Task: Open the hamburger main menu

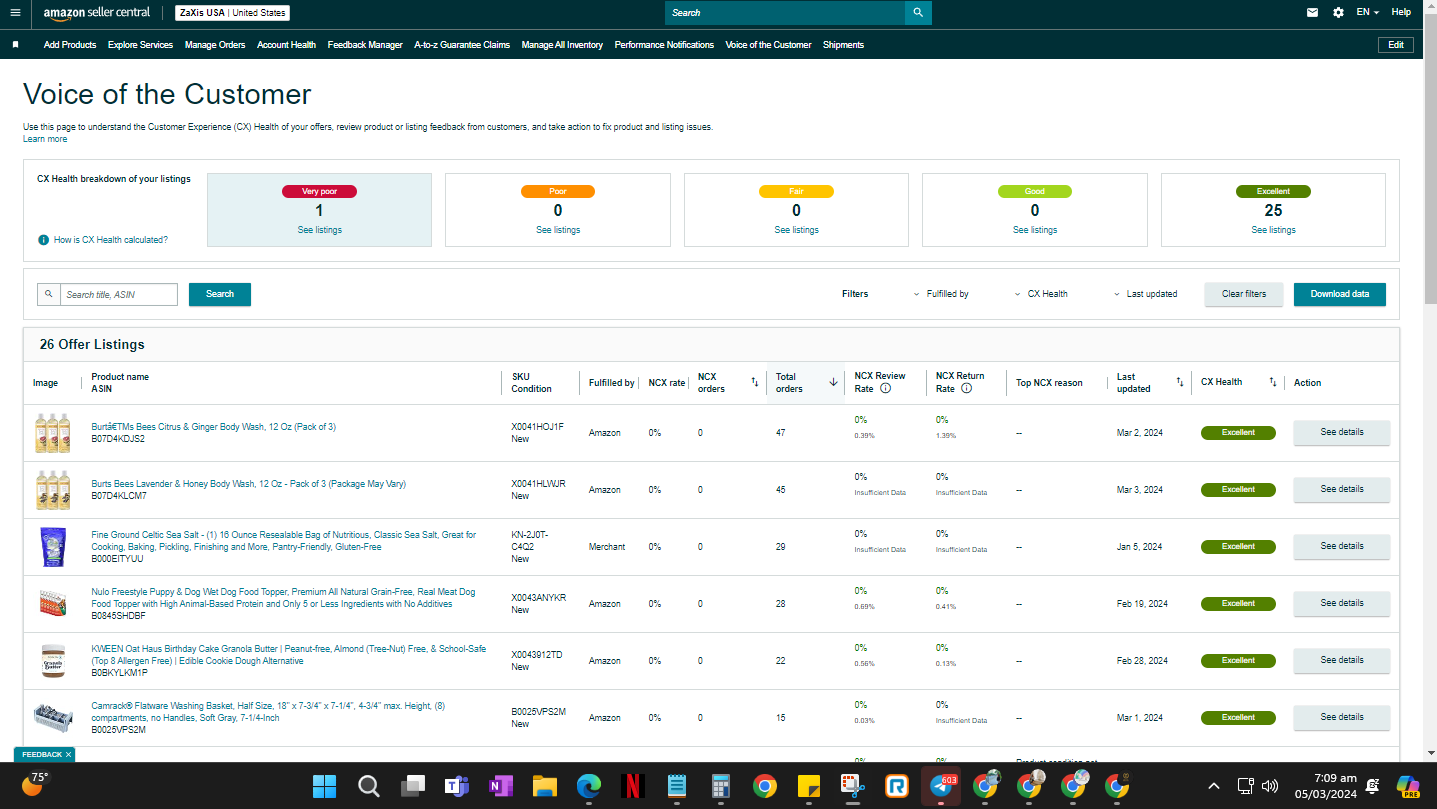Action: pos(15,13)
